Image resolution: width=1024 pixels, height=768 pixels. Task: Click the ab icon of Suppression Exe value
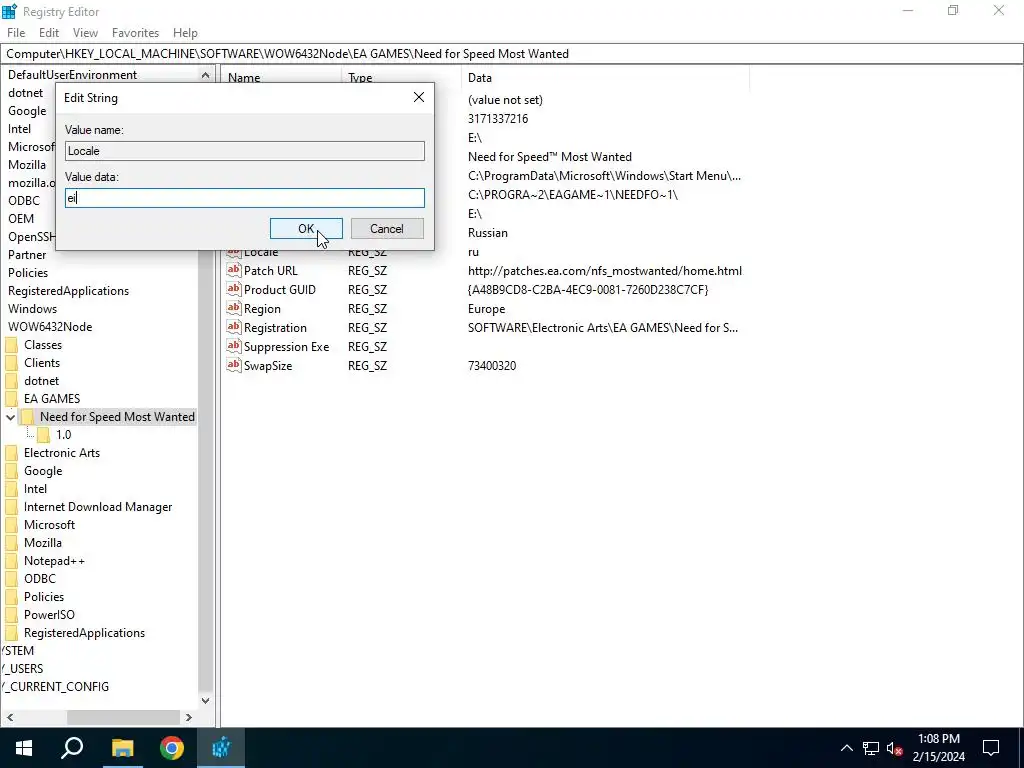tap(234, 345)
